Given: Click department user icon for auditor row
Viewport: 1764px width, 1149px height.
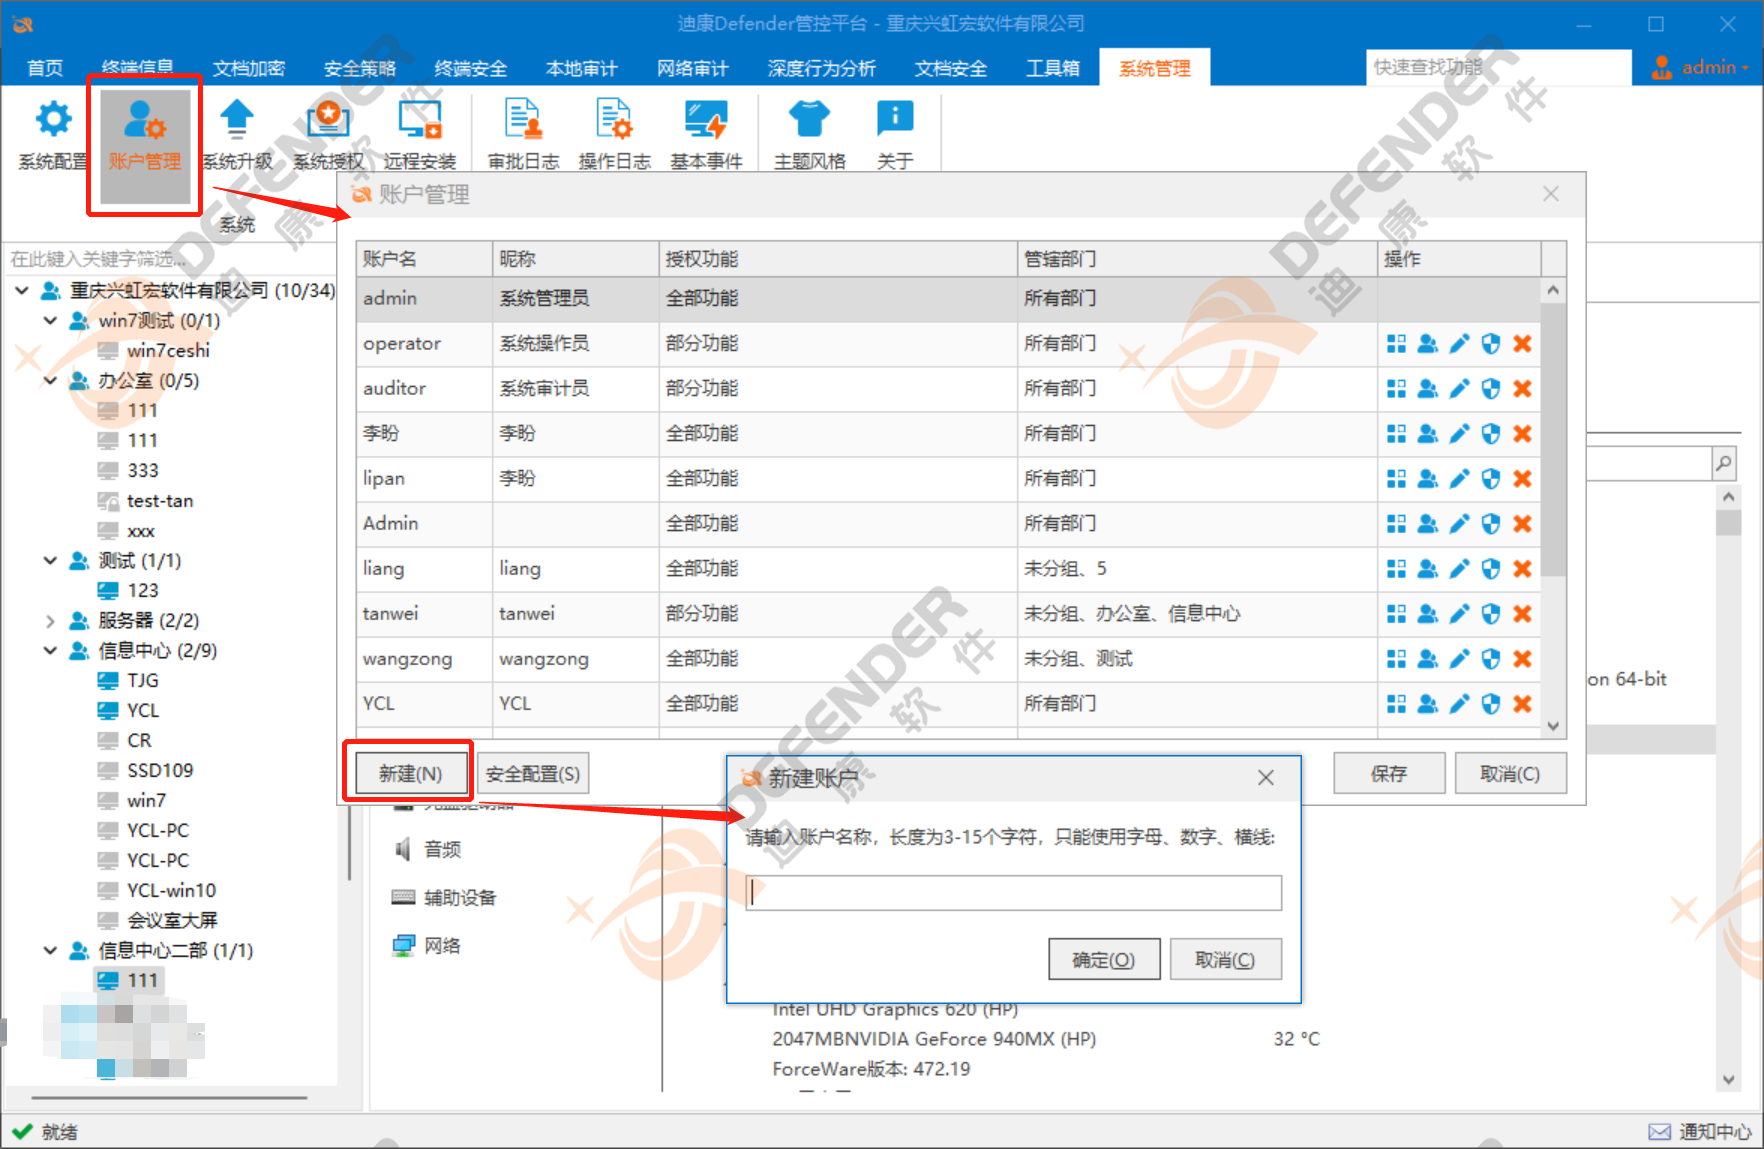Looking at the screenshot, I should 1428,389.
